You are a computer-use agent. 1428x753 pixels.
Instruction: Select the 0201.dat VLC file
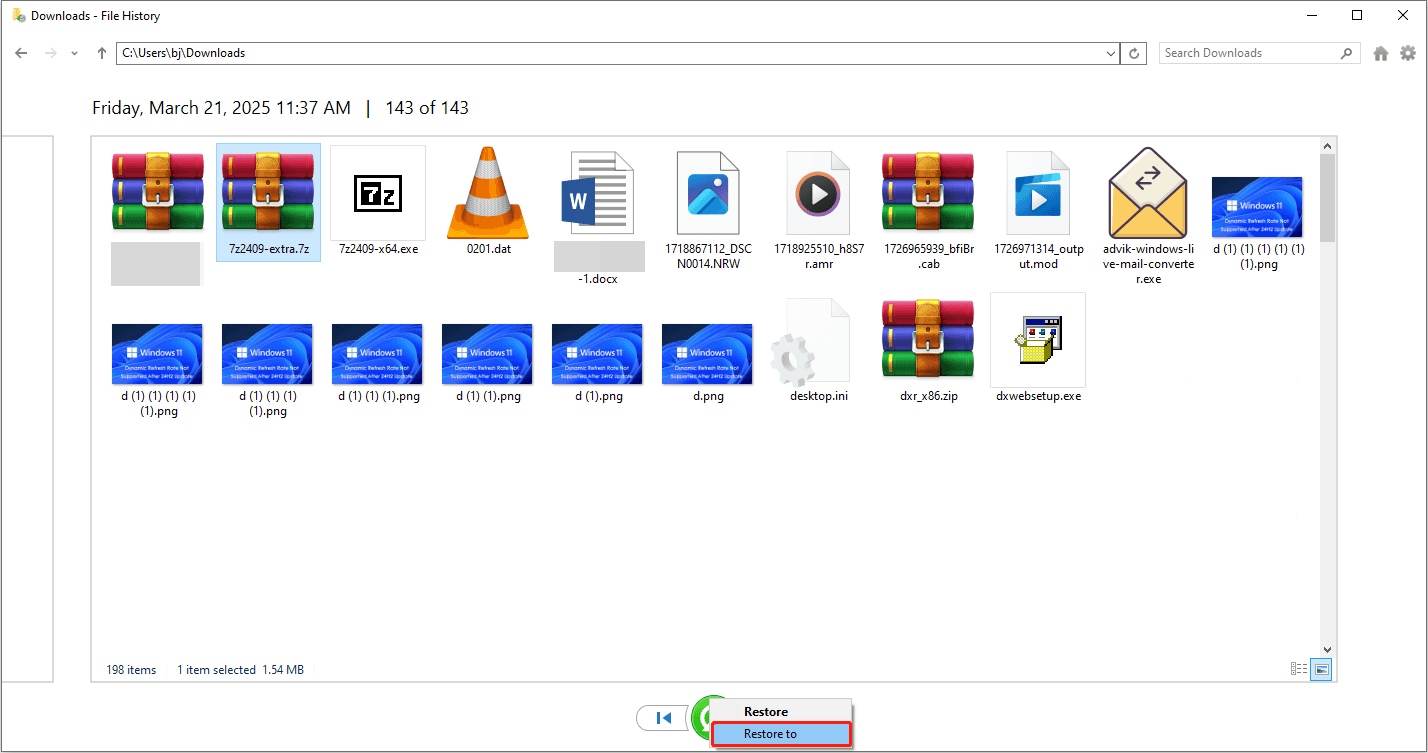(487, 193)
